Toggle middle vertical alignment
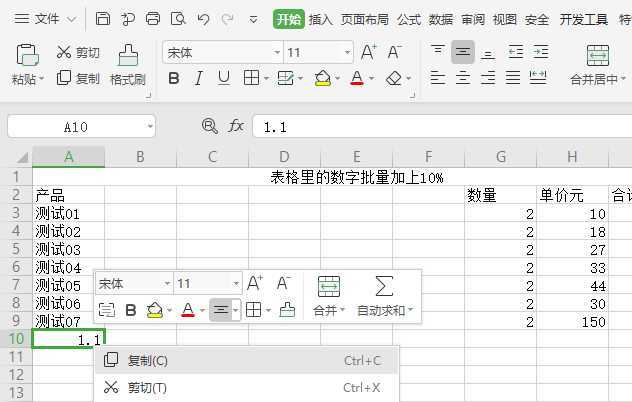 point(463,52)
